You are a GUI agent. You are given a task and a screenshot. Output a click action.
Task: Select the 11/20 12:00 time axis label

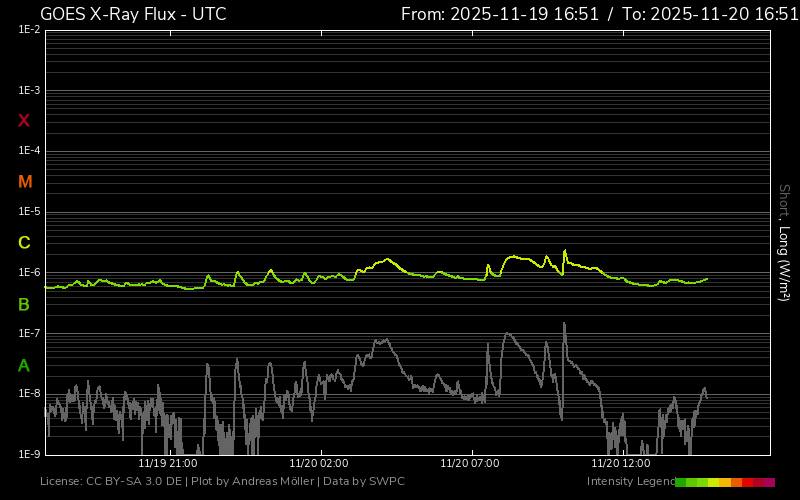pyautogui.click(x=620, y=463)
